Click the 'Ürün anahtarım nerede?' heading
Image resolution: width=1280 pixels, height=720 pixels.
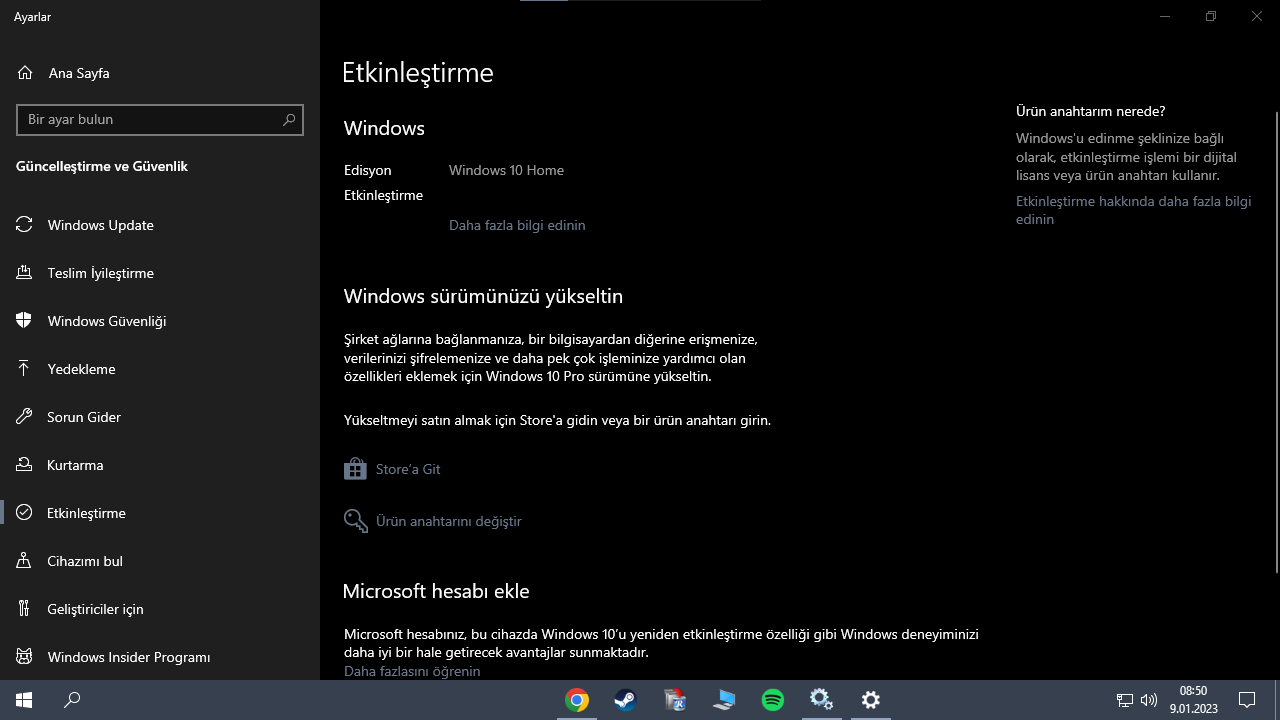pyautogui.click(x=1091, y=111)
